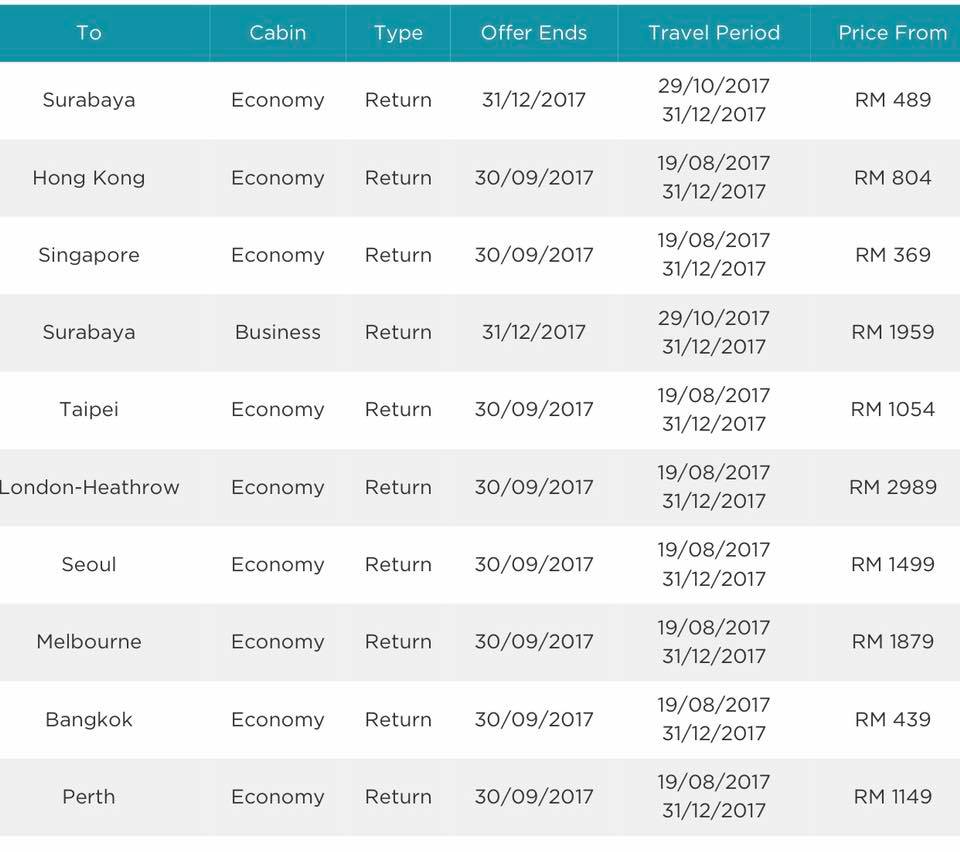The image size is (960, 852).
Task: Click the RM 369 Singapore price
Action: [x=893, y=255]
